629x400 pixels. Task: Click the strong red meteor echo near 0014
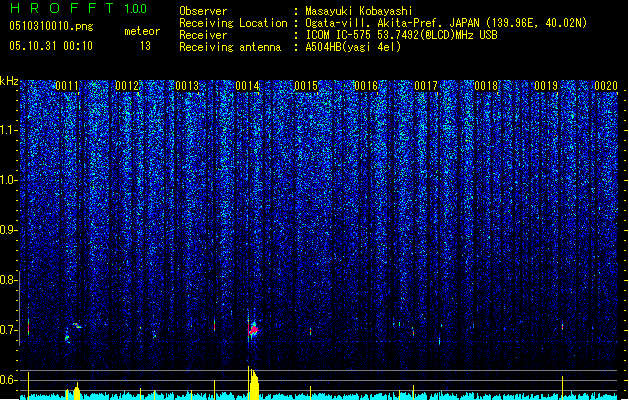(x=254, y=330)
